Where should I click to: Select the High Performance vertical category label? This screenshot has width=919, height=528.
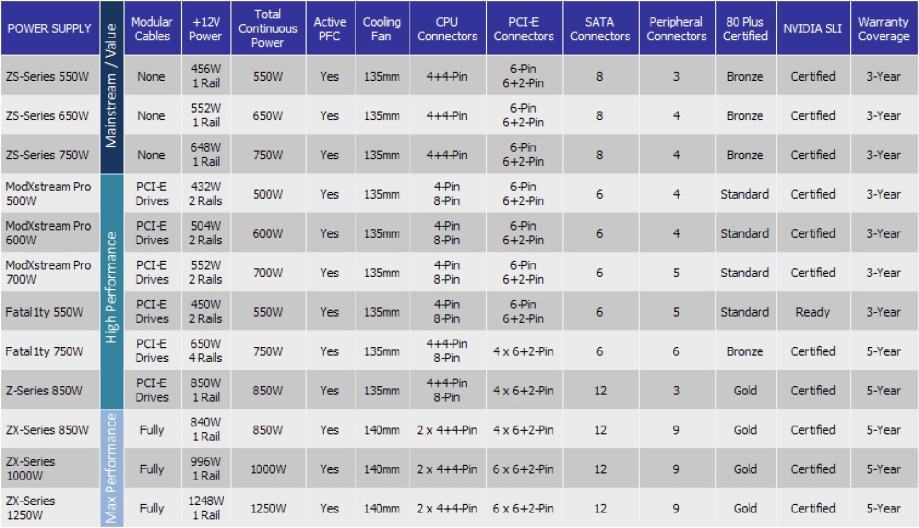(112, 292)
